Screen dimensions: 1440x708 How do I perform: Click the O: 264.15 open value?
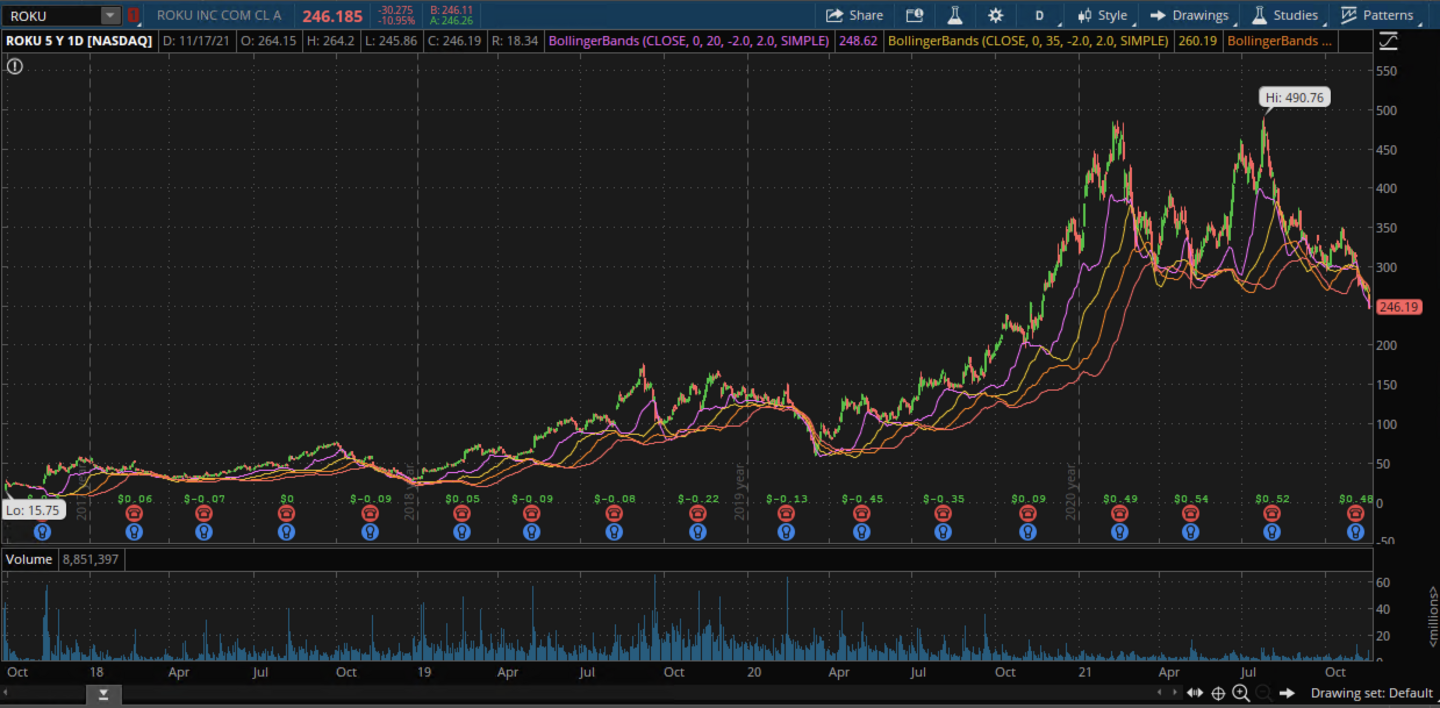coord(271,41)
